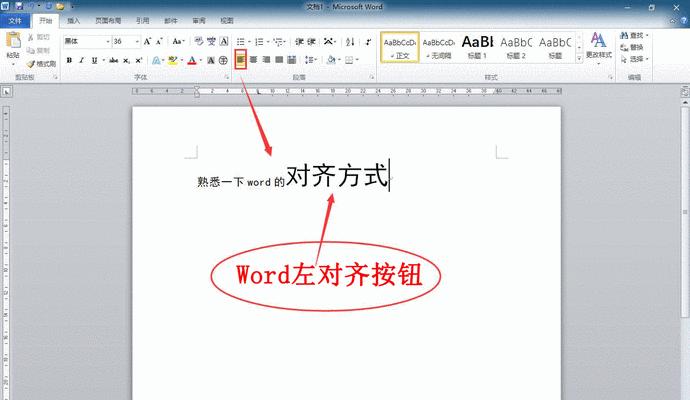690x400 pixels.
Task: Click the Shrink Font icon
Action: 159,41
